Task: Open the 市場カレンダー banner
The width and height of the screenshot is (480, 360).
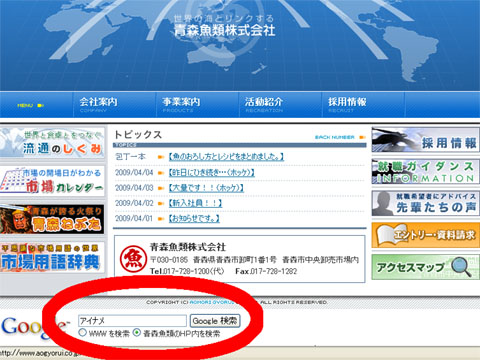Action: click(52, 181)
